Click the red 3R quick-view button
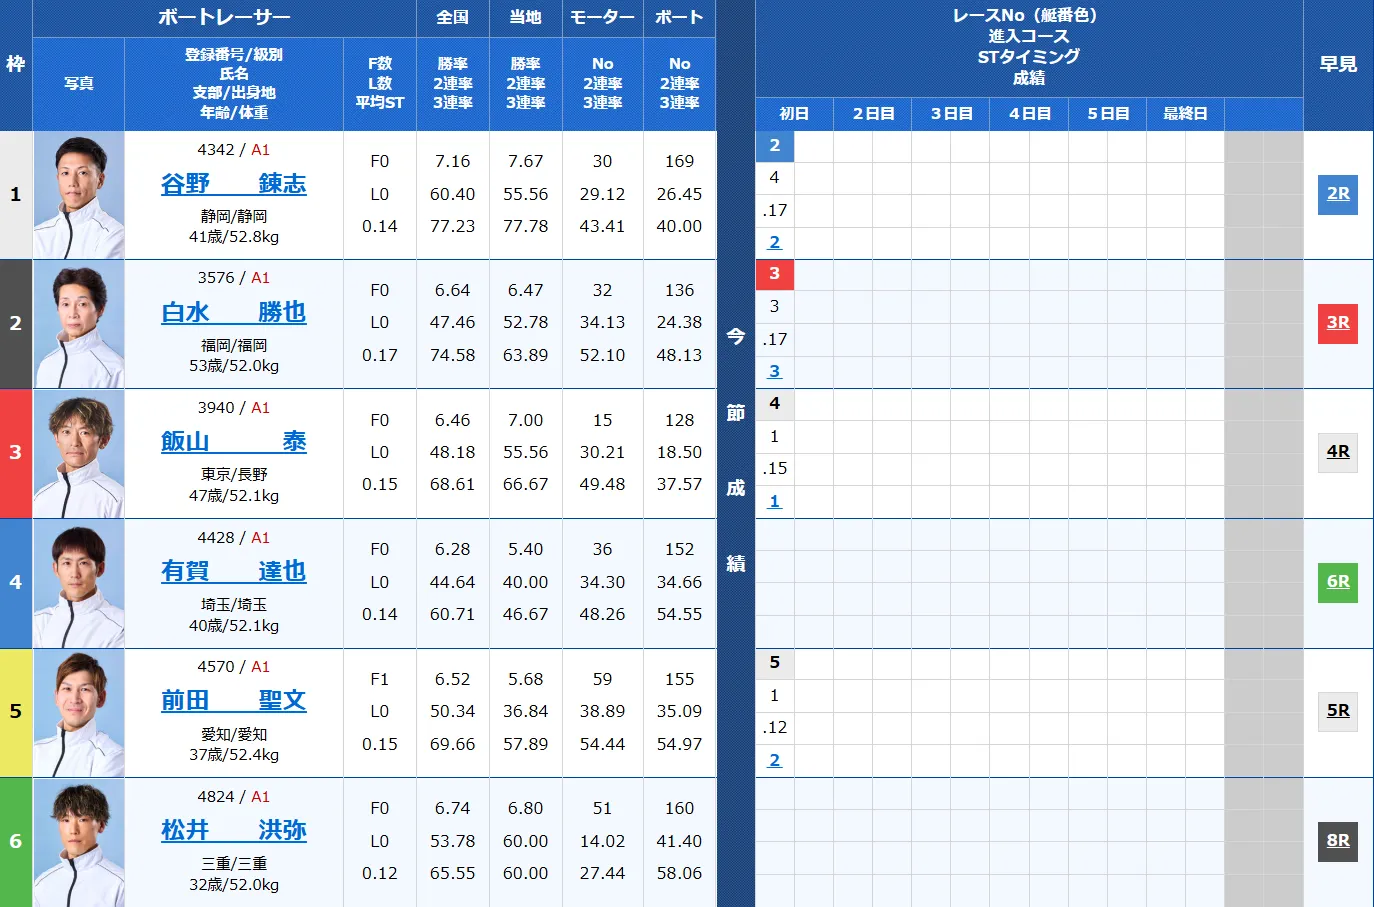The height and width of the screenshot is (907, 1374). pos(1337,323)
